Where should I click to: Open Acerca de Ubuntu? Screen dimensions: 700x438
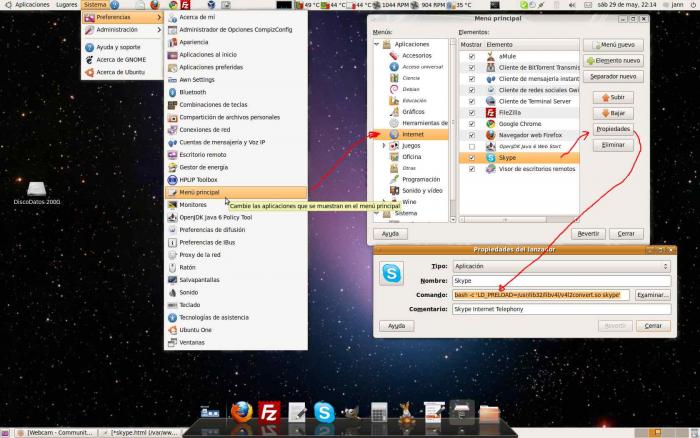point(122,72)
